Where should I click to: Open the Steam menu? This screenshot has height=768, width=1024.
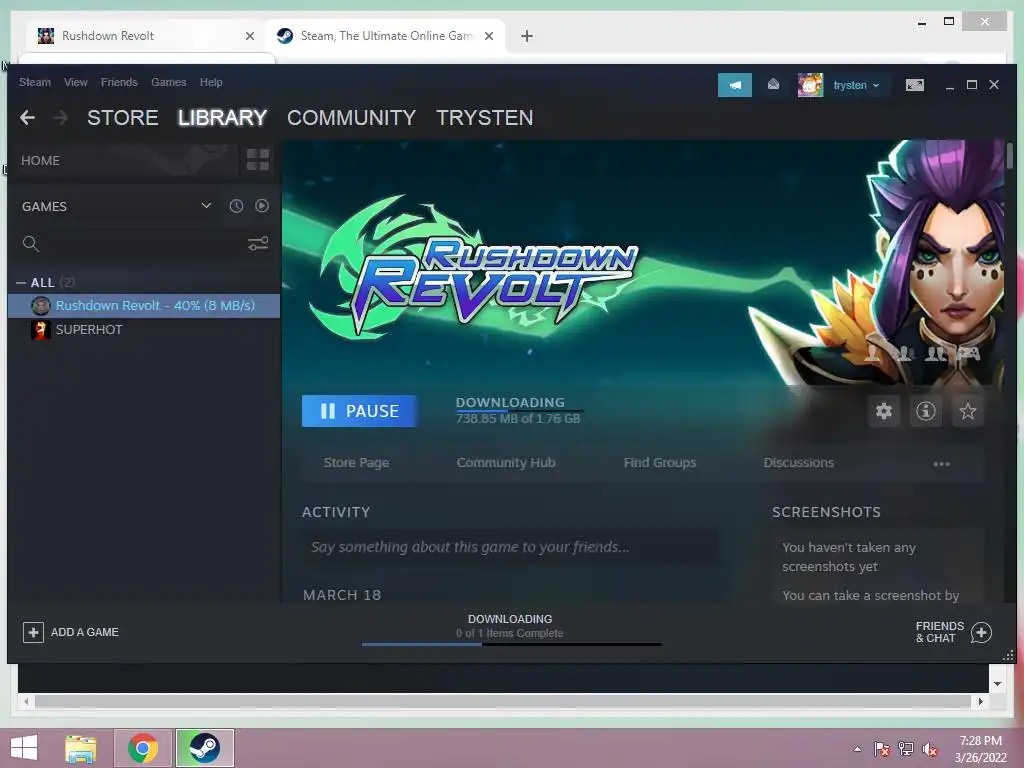(x=35, y=82)
